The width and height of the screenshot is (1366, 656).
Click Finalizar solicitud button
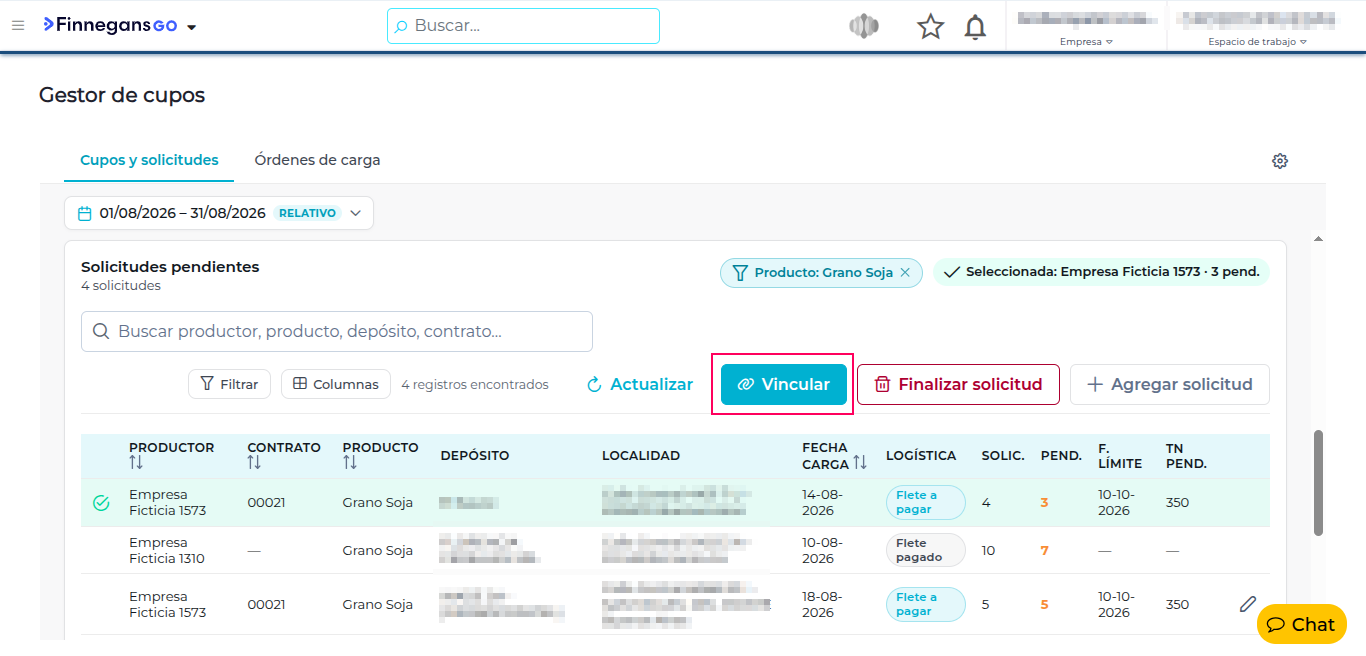[x=958, y=384]
